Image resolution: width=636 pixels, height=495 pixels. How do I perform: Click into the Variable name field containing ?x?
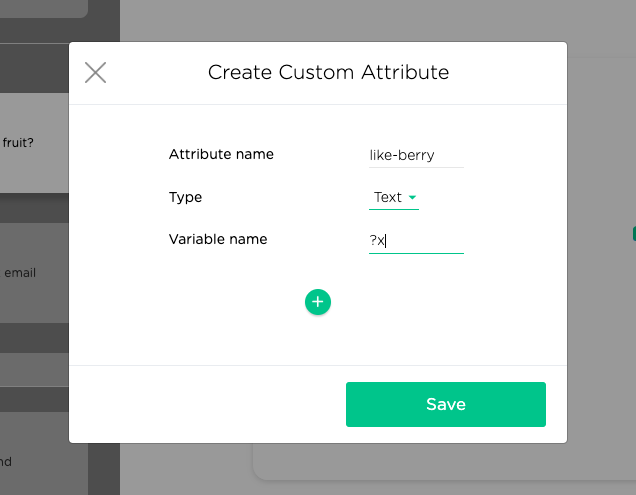416,241
